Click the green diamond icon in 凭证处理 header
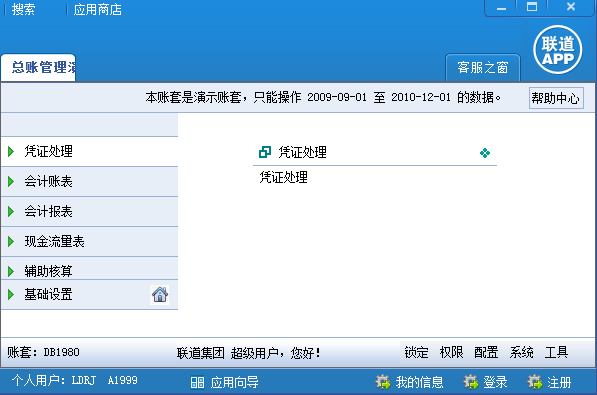597x395 pixels. 485,153
